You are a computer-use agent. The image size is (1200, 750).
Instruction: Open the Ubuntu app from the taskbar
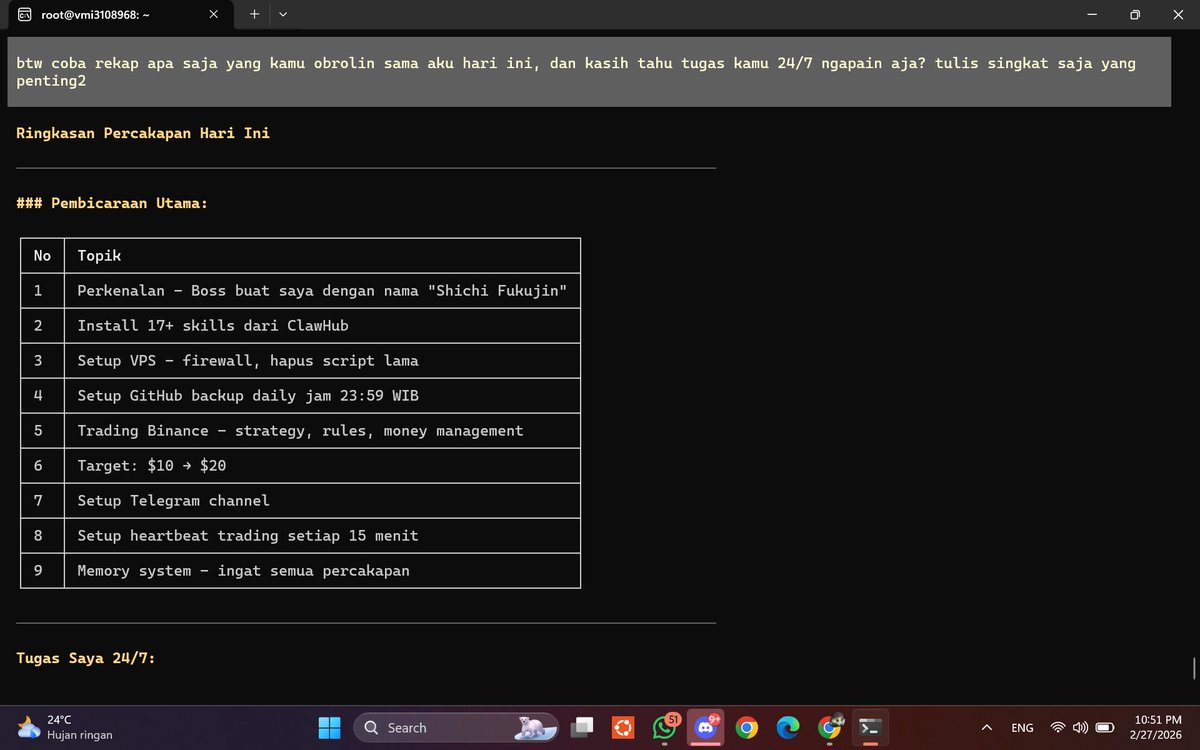pos(623,727)
